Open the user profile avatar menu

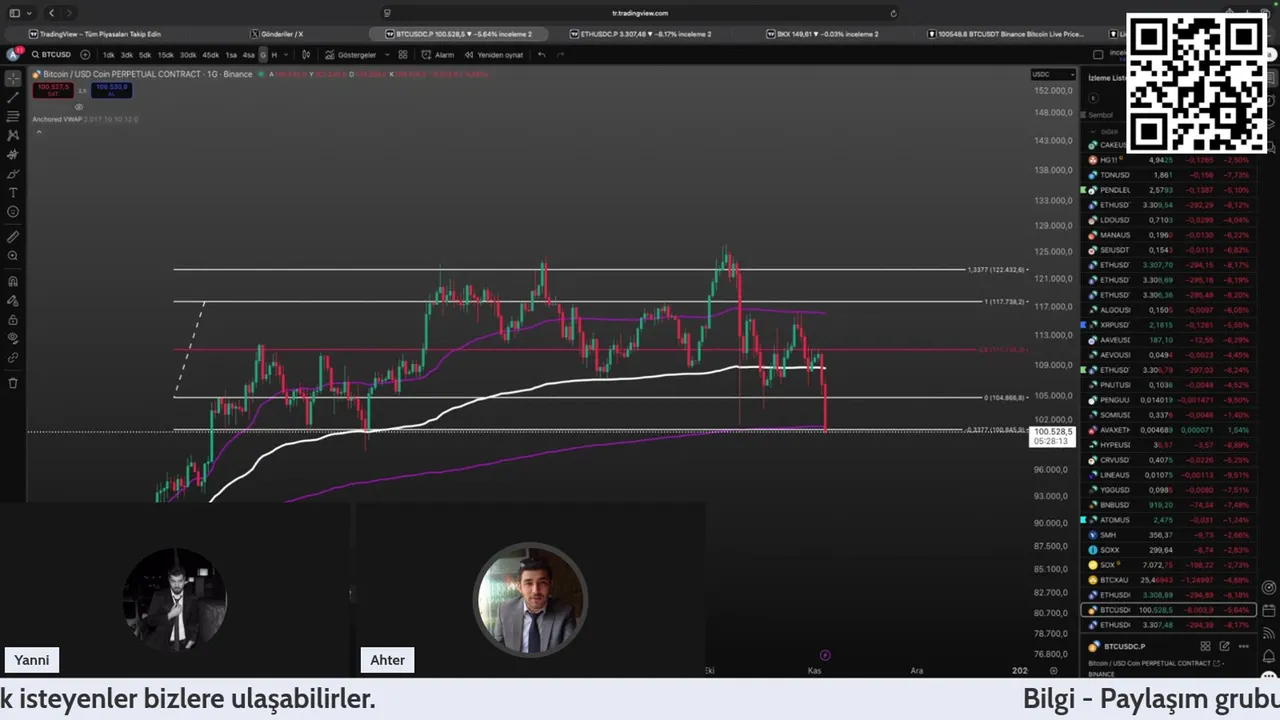click(x=13, y=54)
